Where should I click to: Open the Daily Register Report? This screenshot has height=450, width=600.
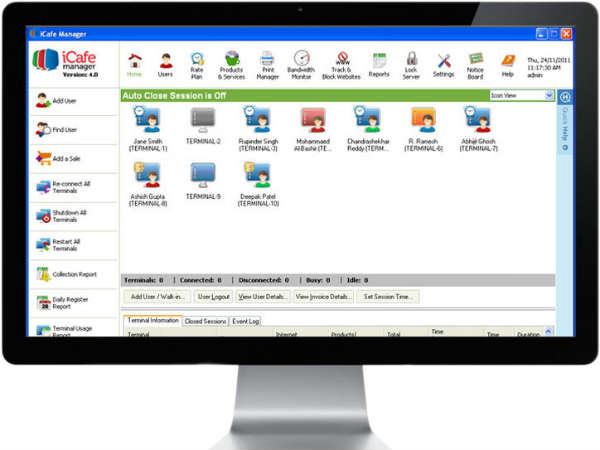click(x=74, y=303)
